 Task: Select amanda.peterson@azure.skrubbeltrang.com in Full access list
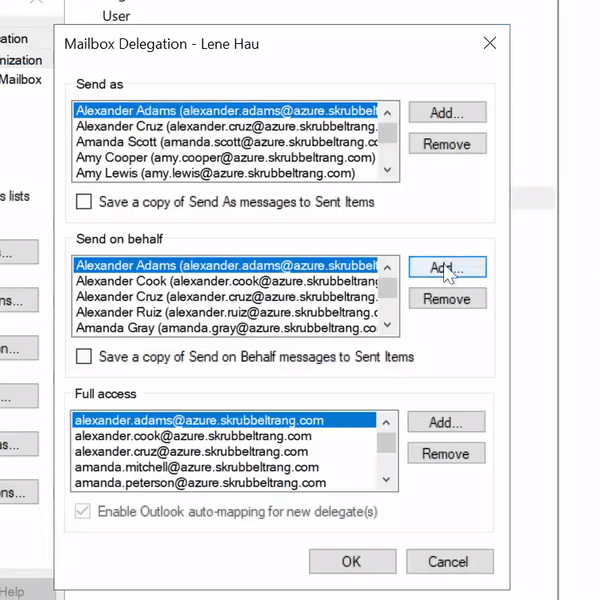coord(225,483)
